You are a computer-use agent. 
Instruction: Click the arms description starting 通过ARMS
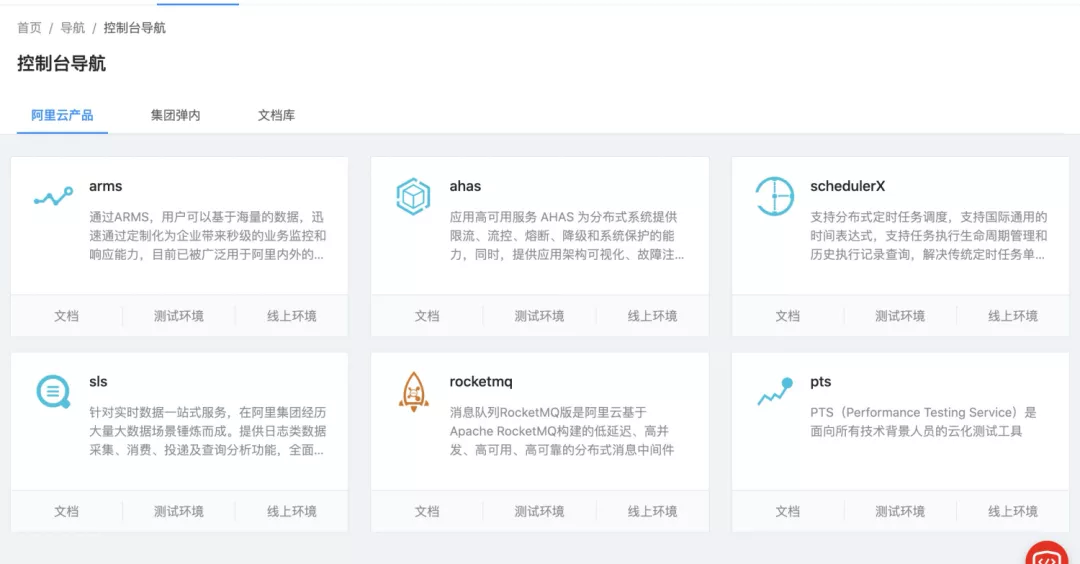click(x=207, y=236)
